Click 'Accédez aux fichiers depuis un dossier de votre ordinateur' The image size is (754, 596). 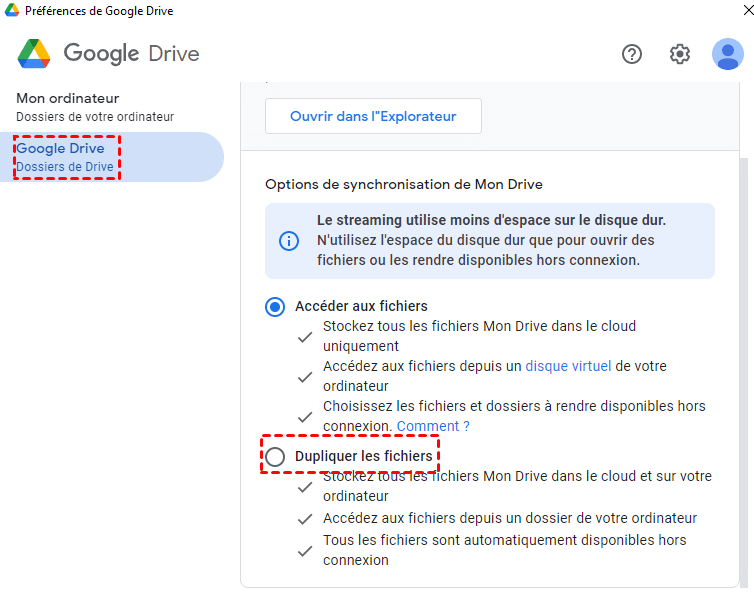510,518
